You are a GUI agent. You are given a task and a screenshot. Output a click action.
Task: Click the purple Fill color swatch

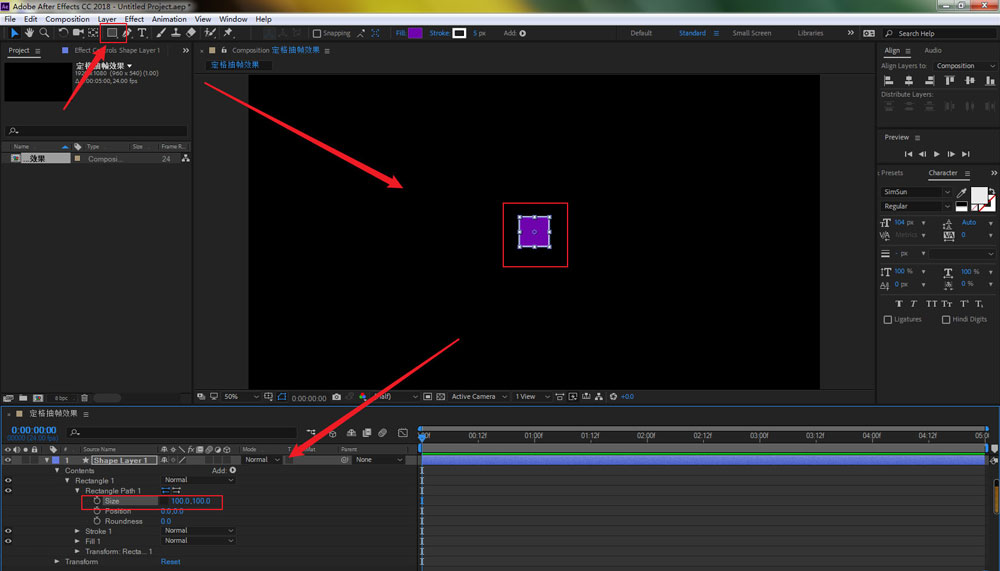pos(415,33)
